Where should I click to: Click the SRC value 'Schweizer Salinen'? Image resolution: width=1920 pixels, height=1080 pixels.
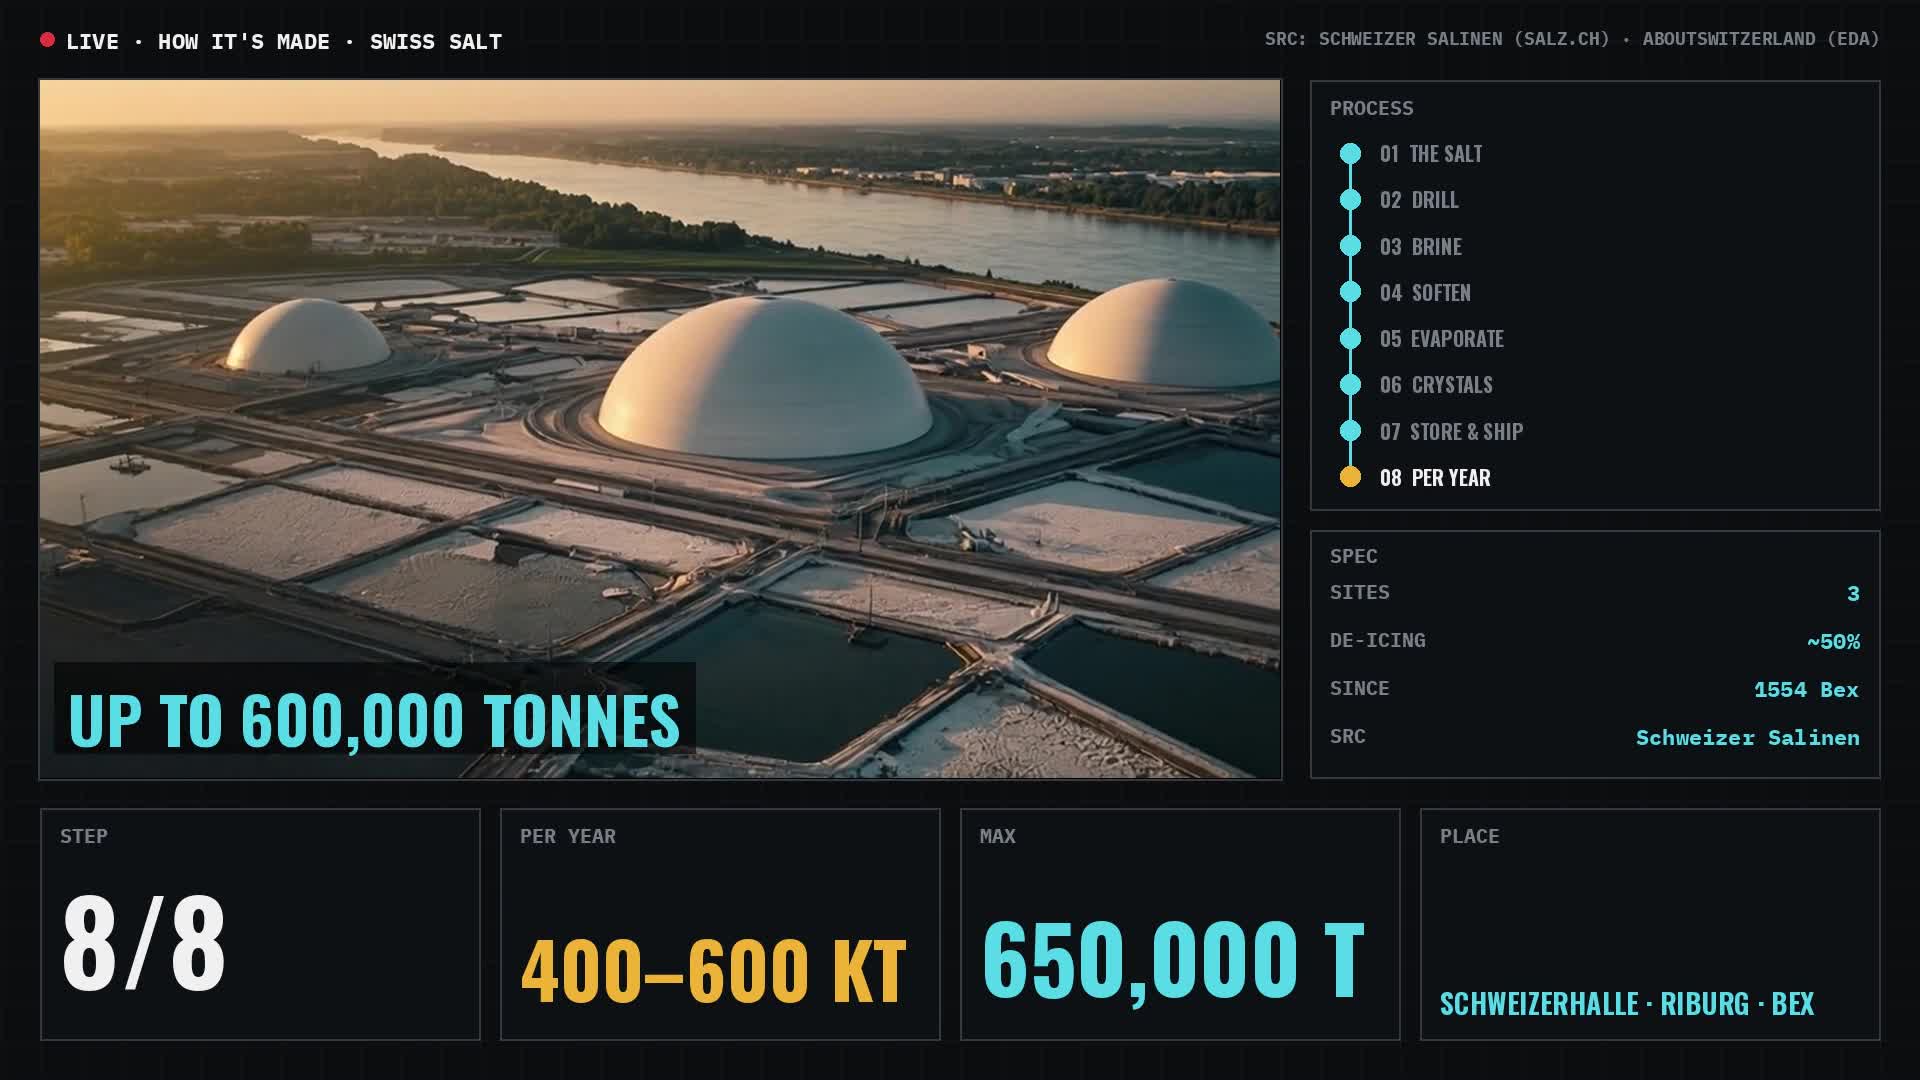pyautogui.click(x=1747, y=737)
